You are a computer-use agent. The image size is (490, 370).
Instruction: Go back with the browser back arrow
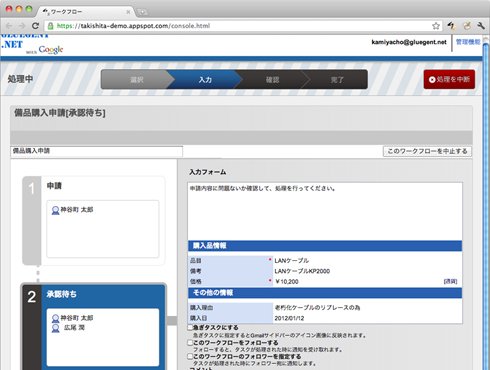tap(9, 26)
